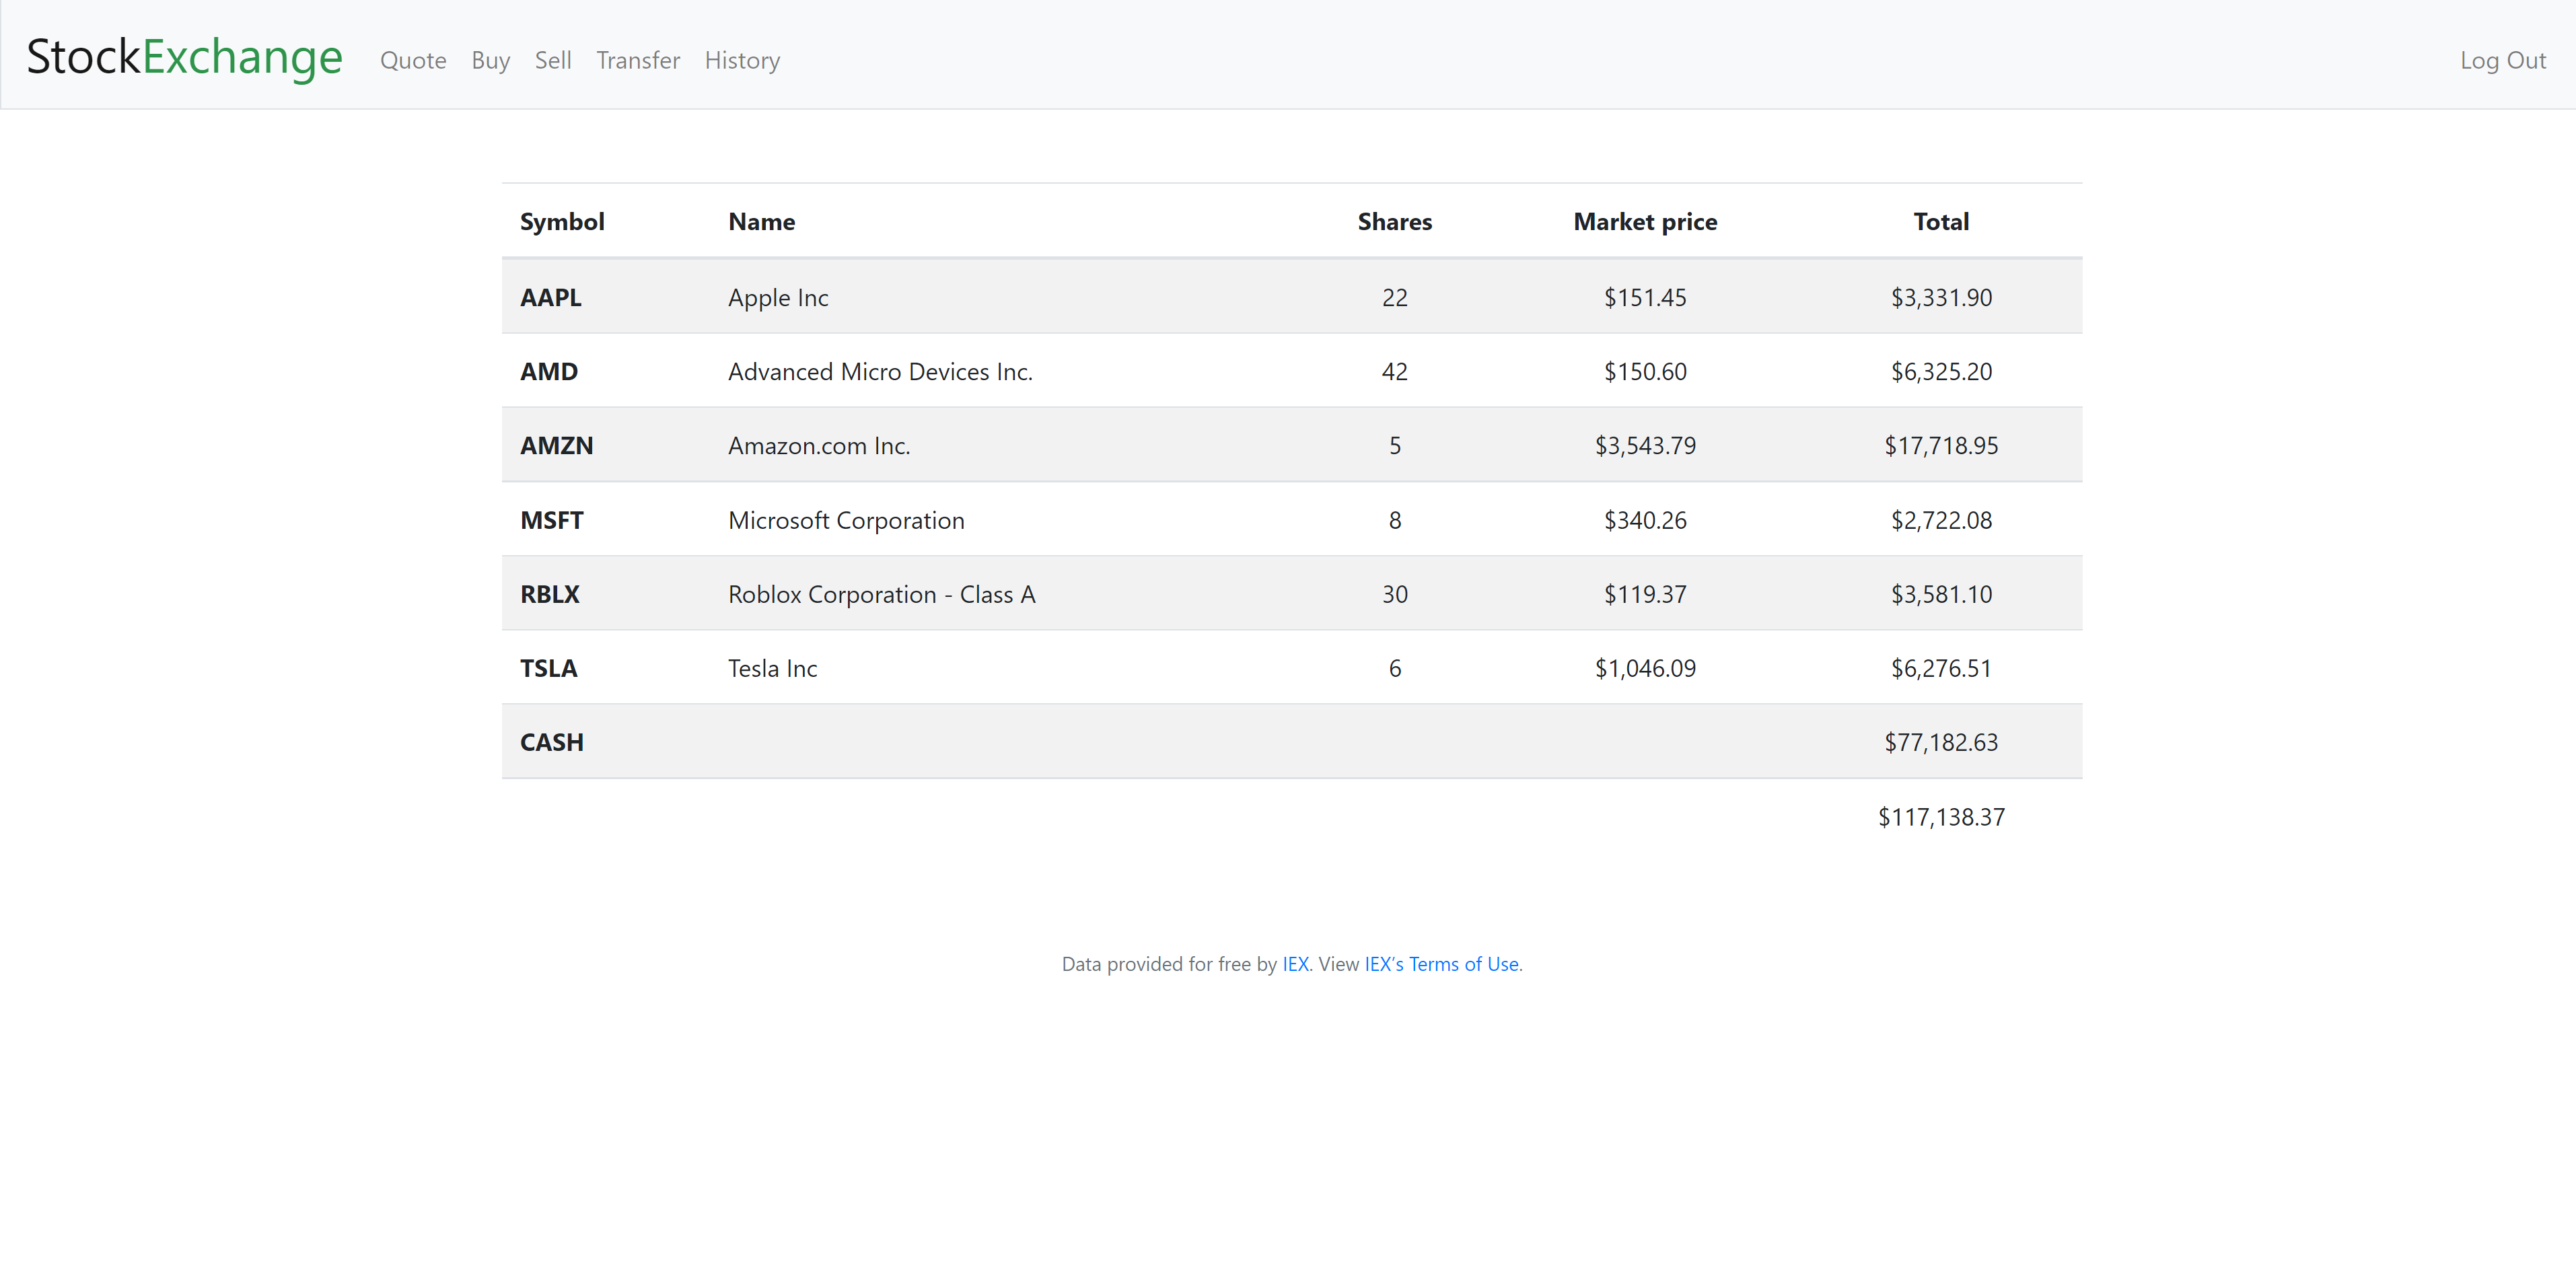View transaction History
The image size is (2576, 1267).
click(x=742, y=61)
